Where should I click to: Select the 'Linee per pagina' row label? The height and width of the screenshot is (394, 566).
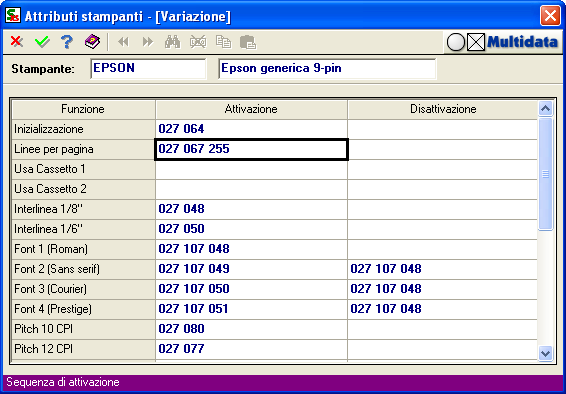pos(83,149)
